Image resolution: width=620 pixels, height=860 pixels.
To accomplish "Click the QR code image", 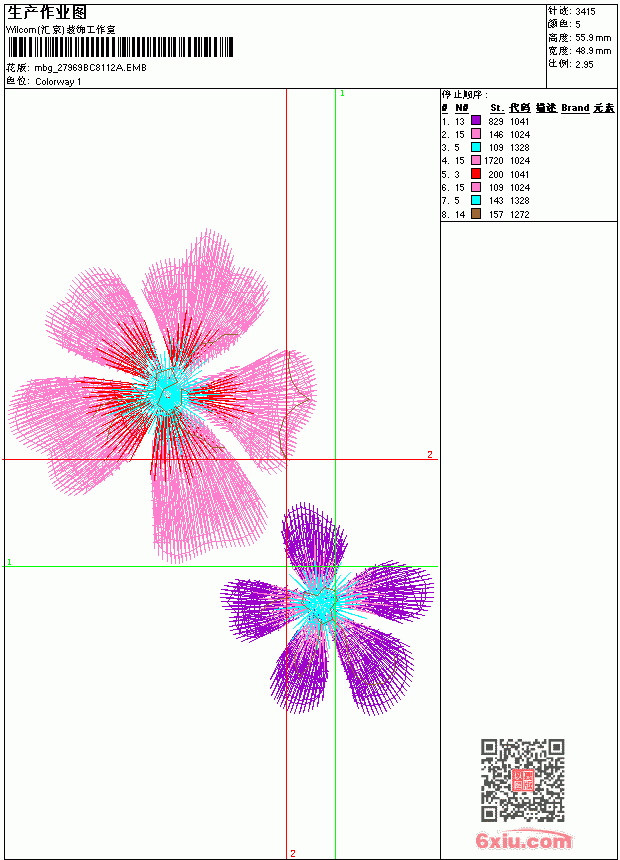I will tap(523, 779).
